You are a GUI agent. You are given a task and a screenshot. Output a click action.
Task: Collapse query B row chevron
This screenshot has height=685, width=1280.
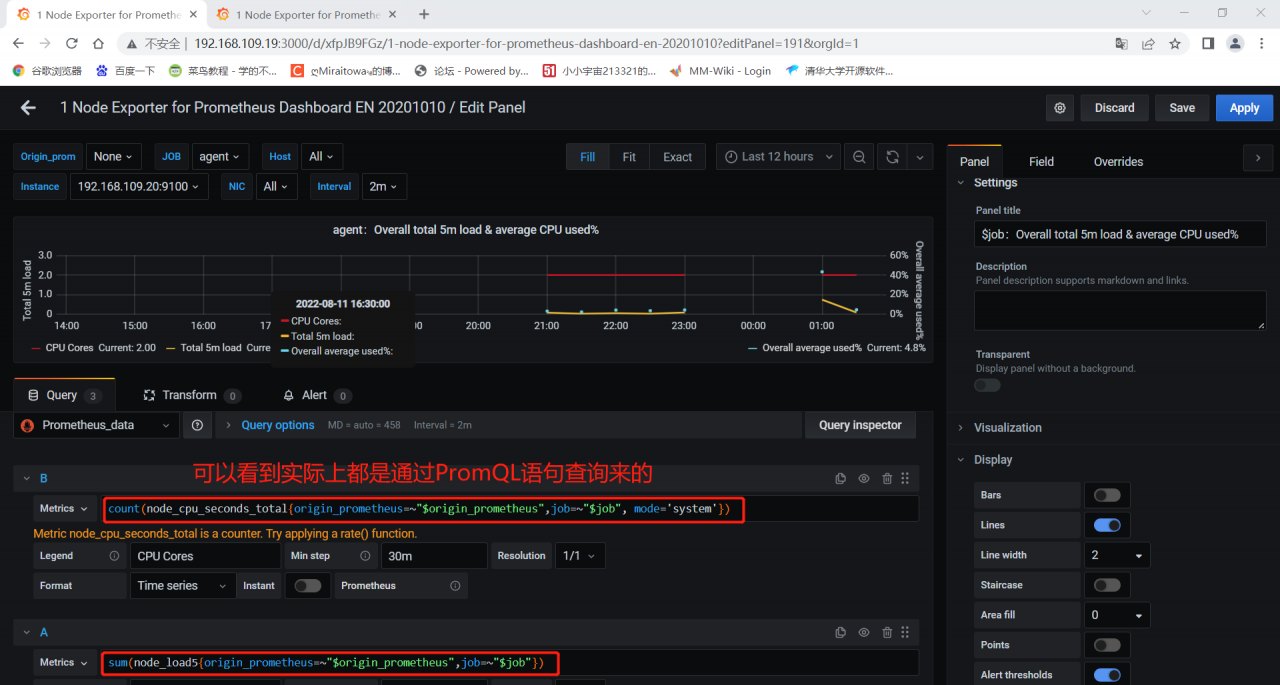point(27,479)
